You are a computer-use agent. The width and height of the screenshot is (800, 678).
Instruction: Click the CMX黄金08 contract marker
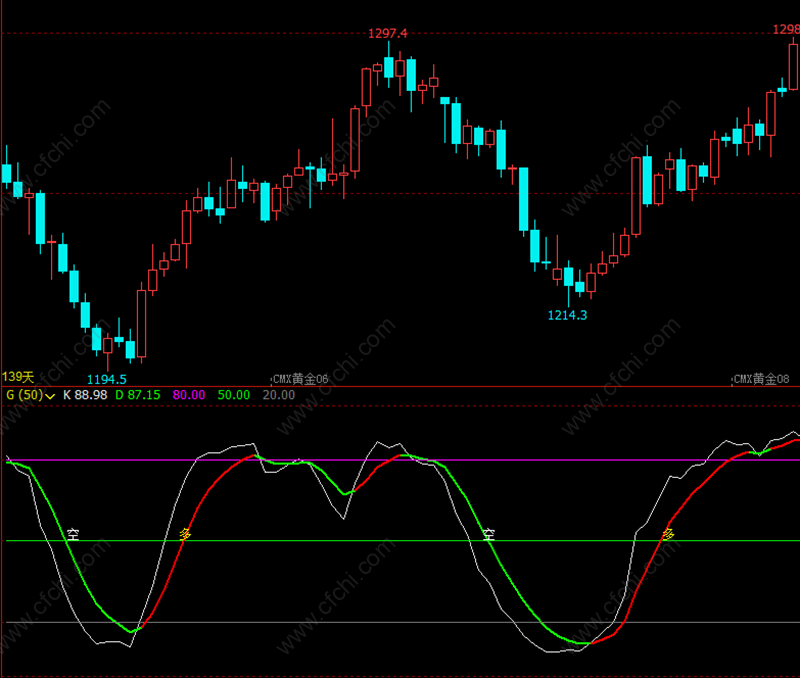pyautogui.click(x=761, y=379)
